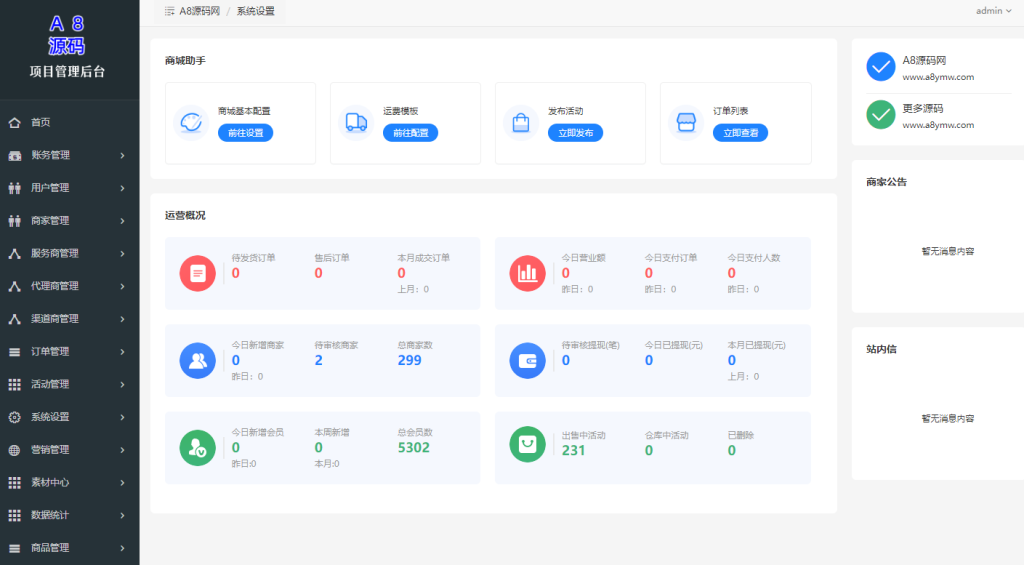
Task: Expand the 活动管理 chevron arrow
Action: [122, 385]
